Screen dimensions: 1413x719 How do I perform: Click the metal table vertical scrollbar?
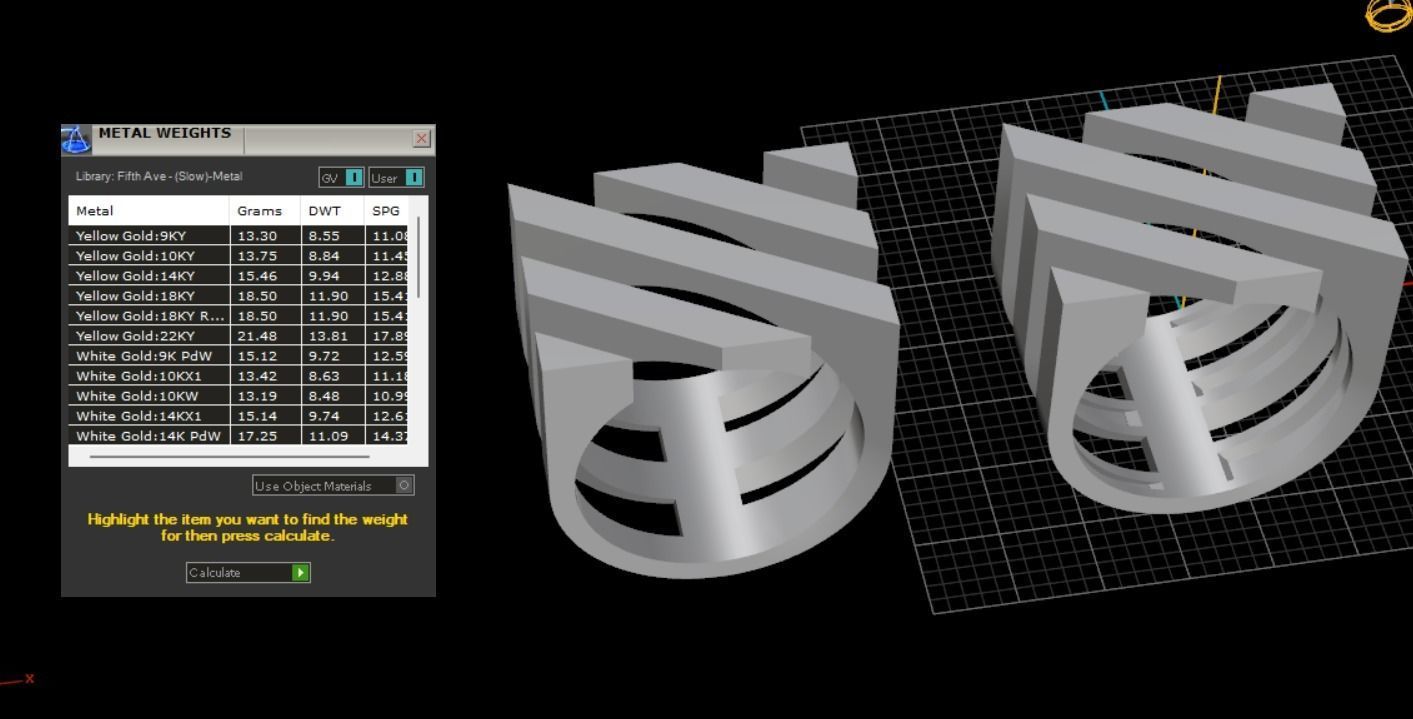[419, 256]
